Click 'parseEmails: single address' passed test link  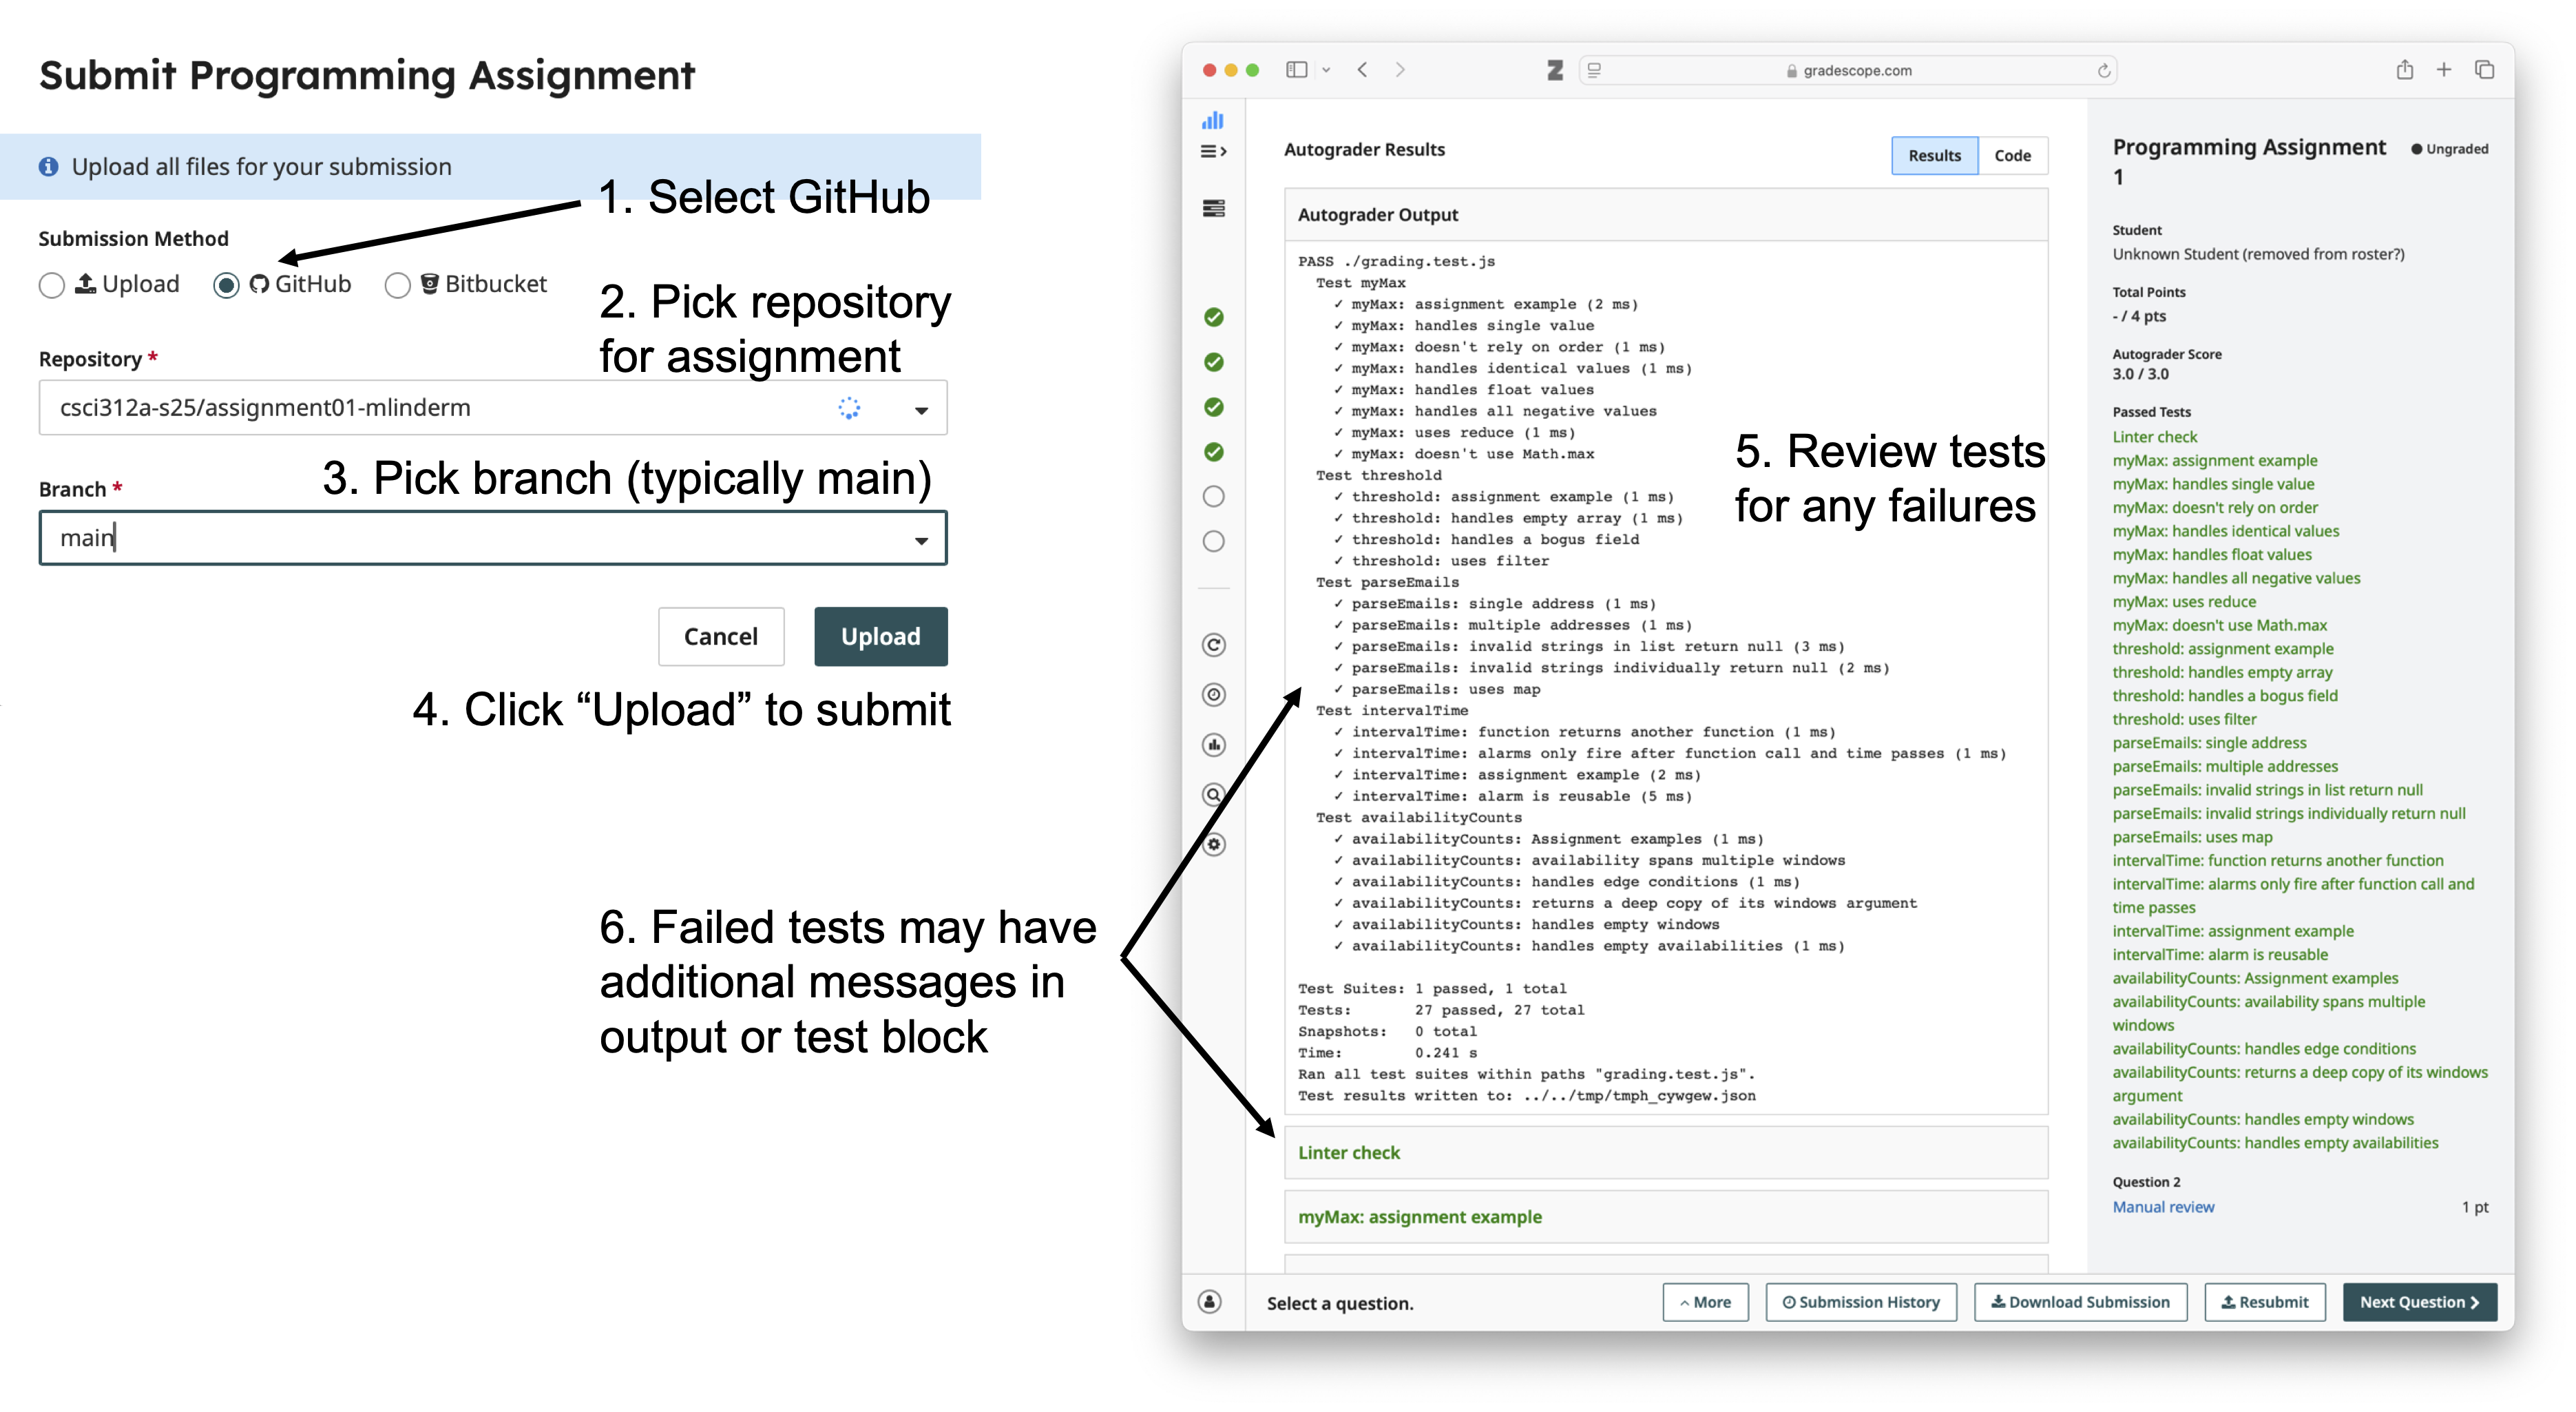click(x=2209, y=743)
